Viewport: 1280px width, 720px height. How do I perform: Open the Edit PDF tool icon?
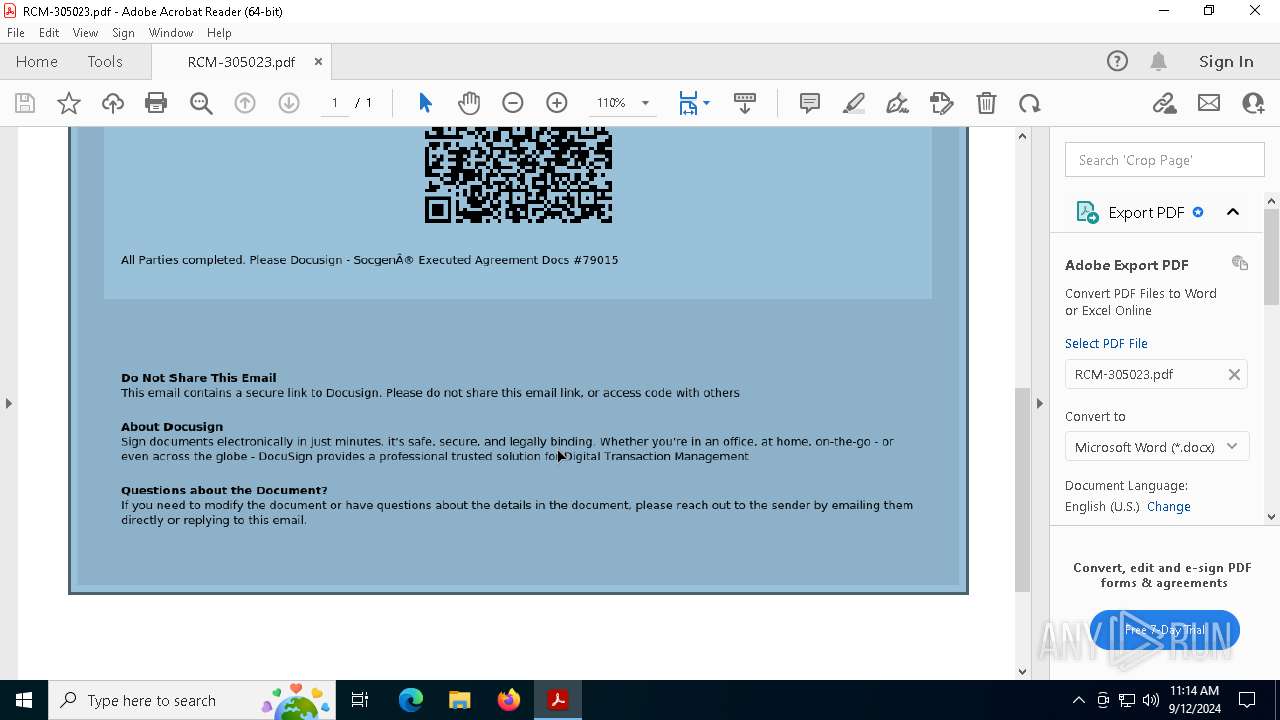[942, 103]
